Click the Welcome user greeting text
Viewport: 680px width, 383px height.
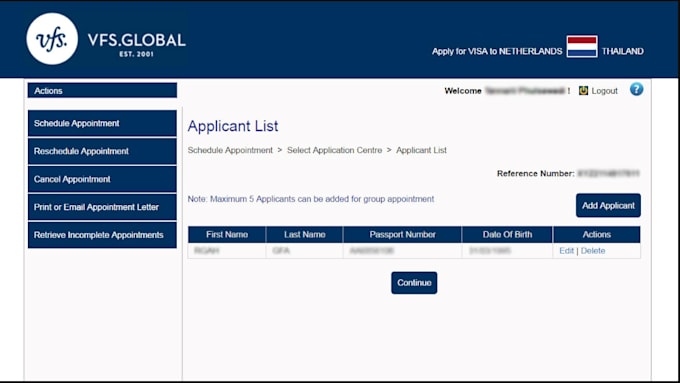click(507, 91)
